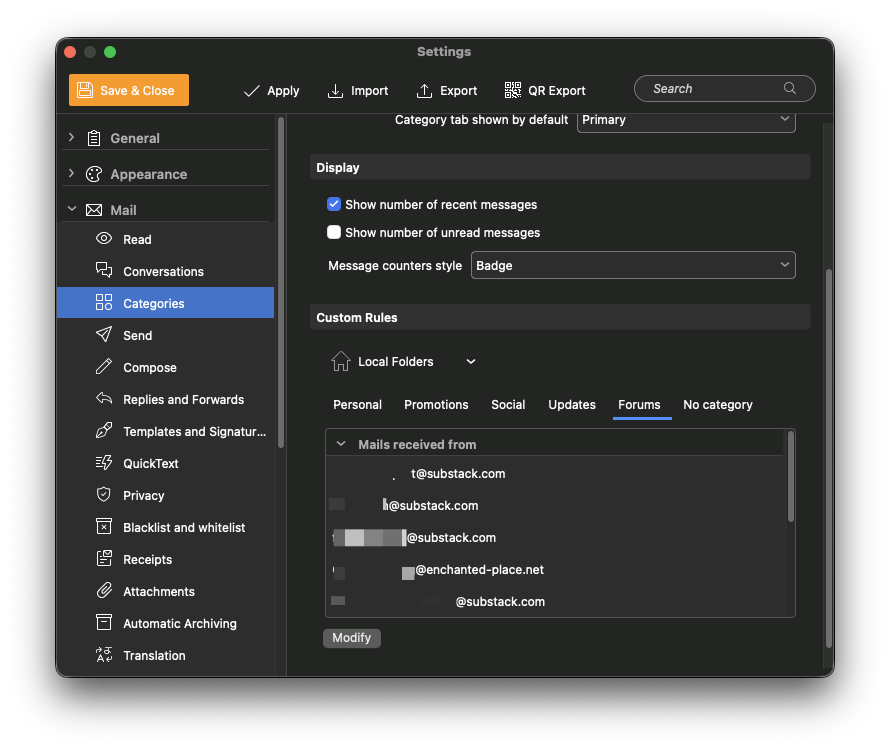The width and height of the screenshot is (890, 751).
Task: Open Privacy settings via the shield icon
Action: click(103, 495)
